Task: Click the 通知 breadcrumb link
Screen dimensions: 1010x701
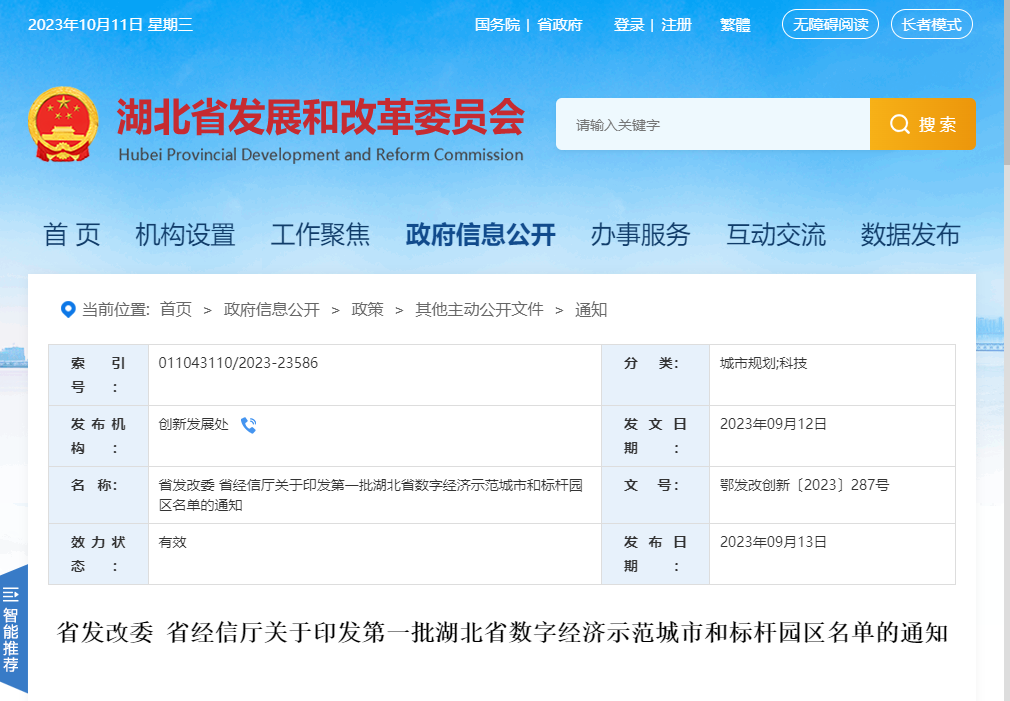Action: (x=591, y=310)
